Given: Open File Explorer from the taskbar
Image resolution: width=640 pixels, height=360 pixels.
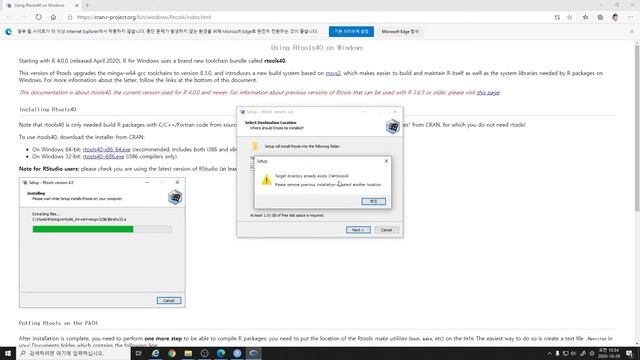Looking at the screenshot, I should pos(188,353).
